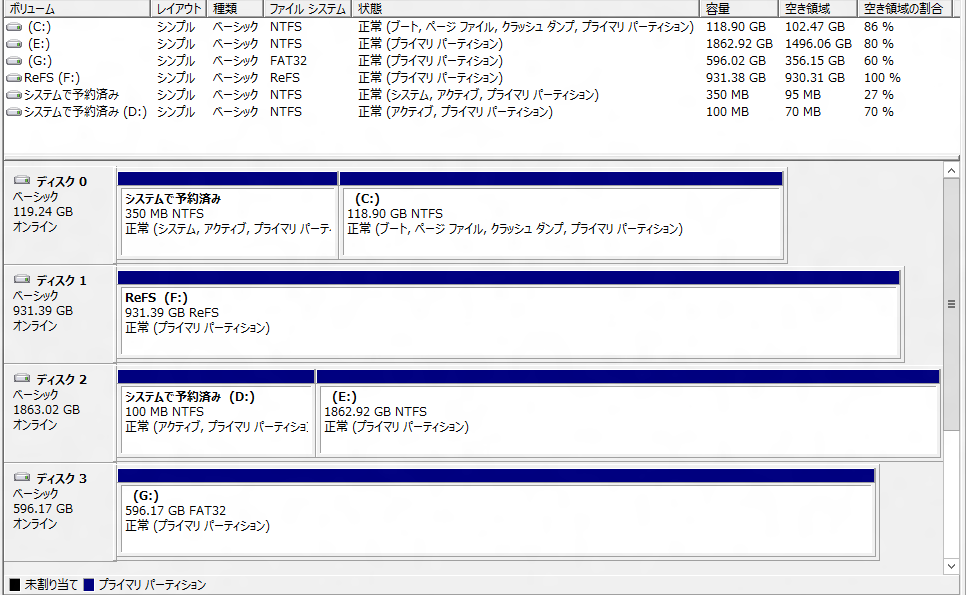Click the (C:) drive icon in volume list

click(13, 27)
